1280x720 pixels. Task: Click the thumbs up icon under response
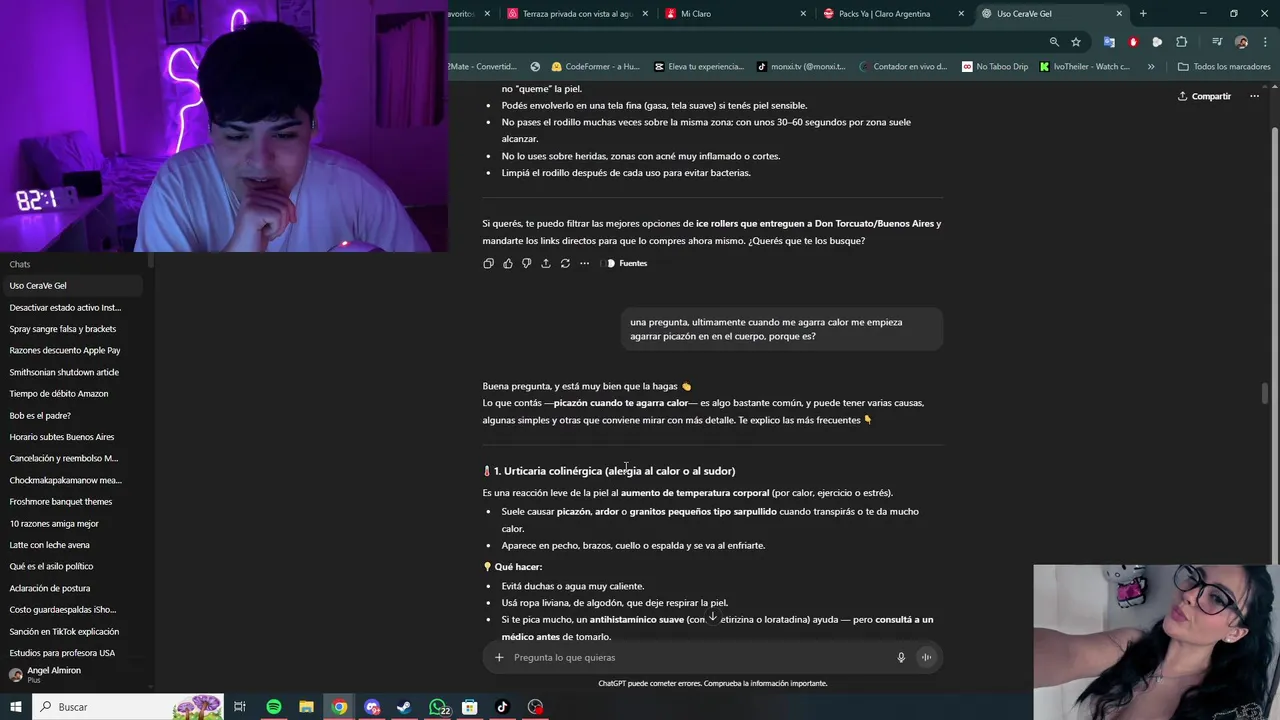[x=507, y=263]
